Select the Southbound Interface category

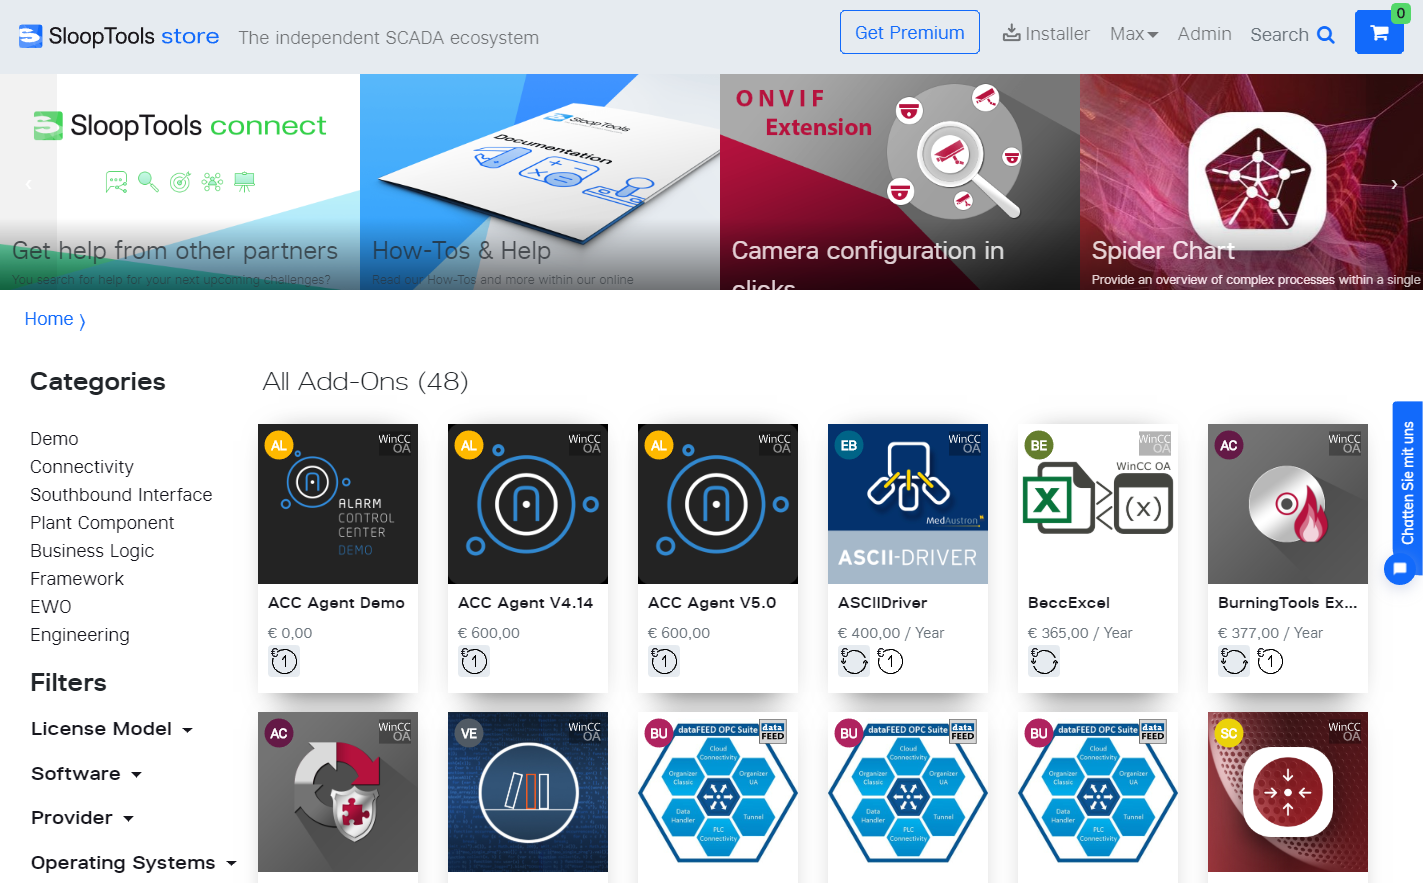(121, 495)
